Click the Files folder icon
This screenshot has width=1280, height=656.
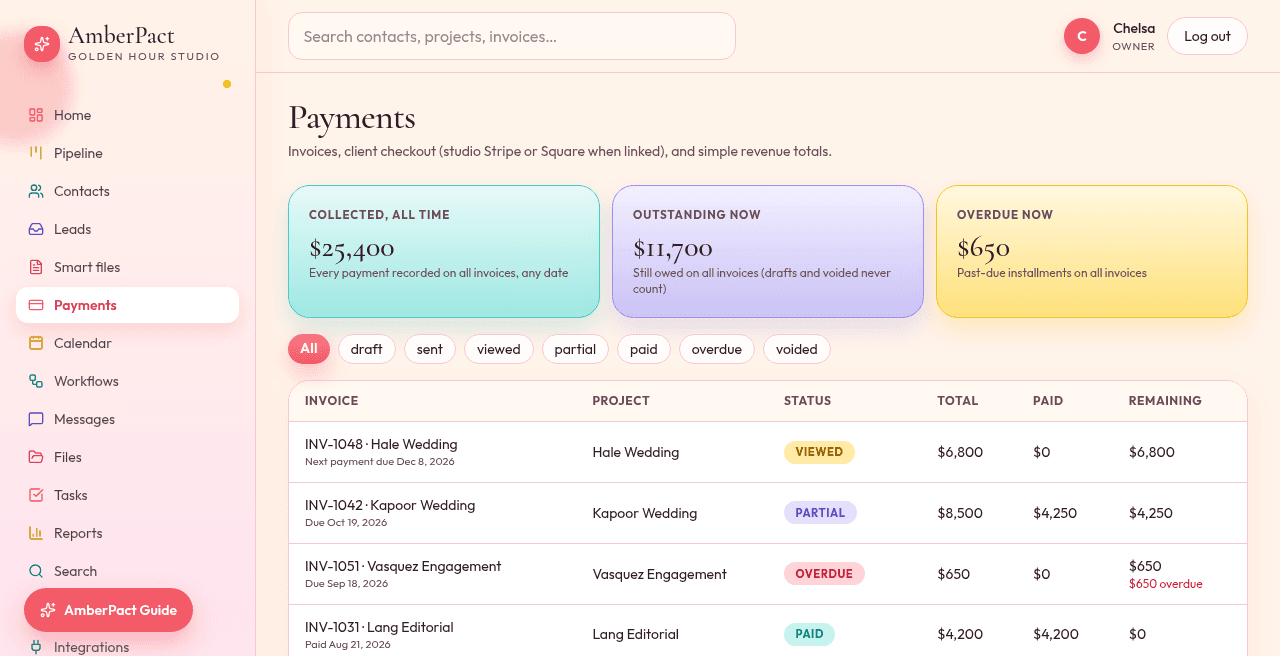pyautogui.click(x=36, y=457)
